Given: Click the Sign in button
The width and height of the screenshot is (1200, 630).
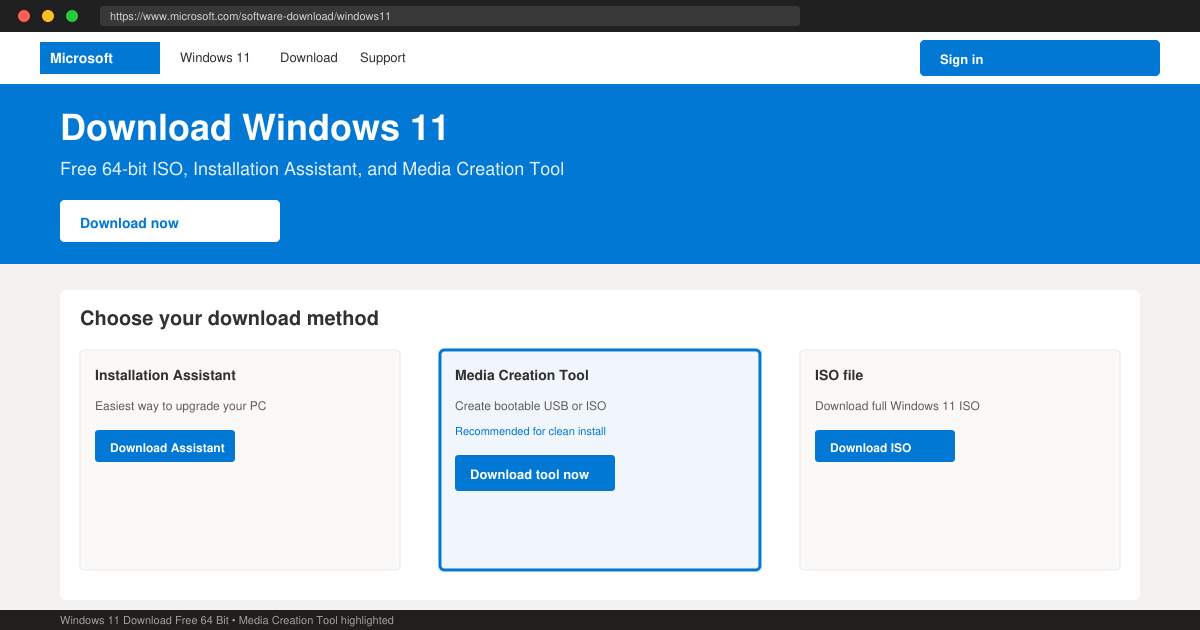Looking at the screenshot, I should (x=1040, y=58).
